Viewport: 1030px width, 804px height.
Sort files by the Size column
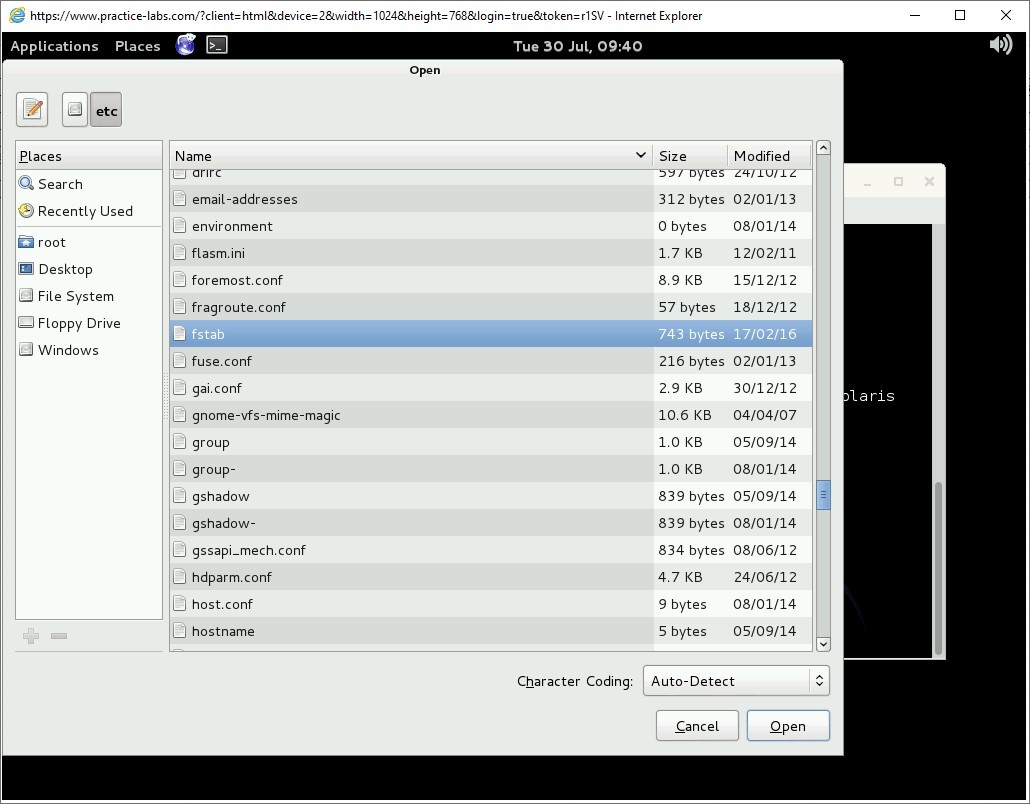pos(688,156)
